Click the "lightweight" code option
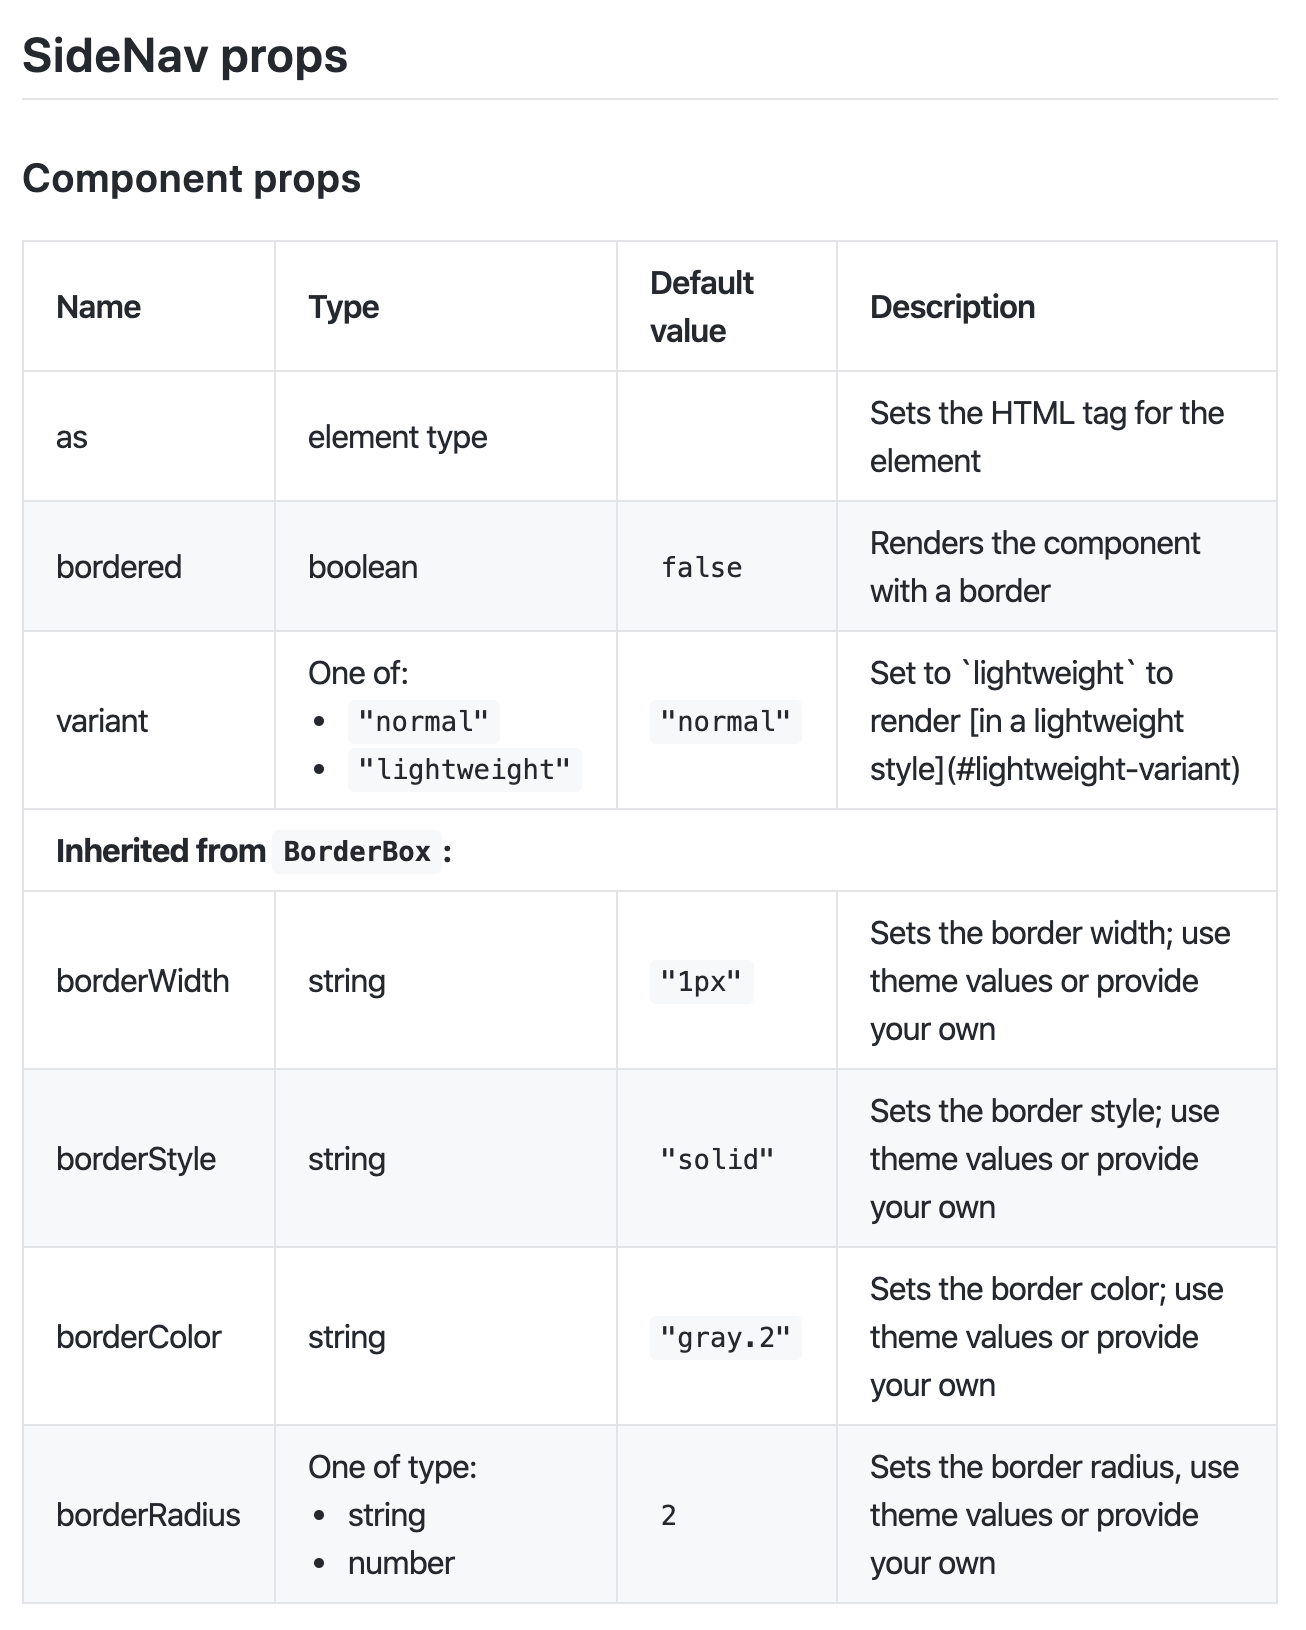1306x1630 pixels. [x=464, y=770]
